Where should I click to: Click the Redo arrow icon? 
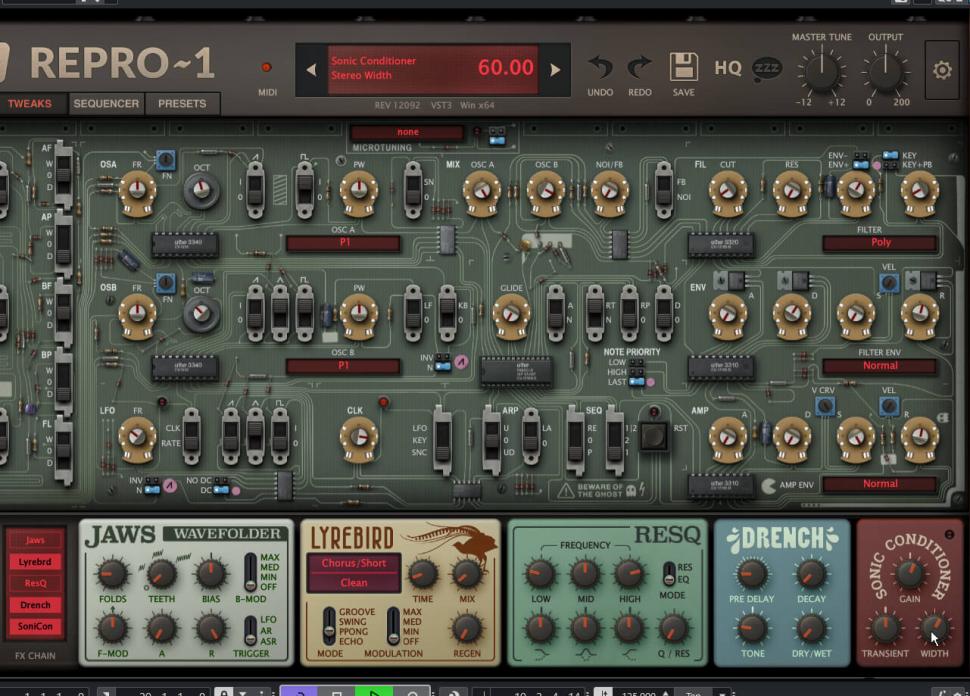click(639, 67)
